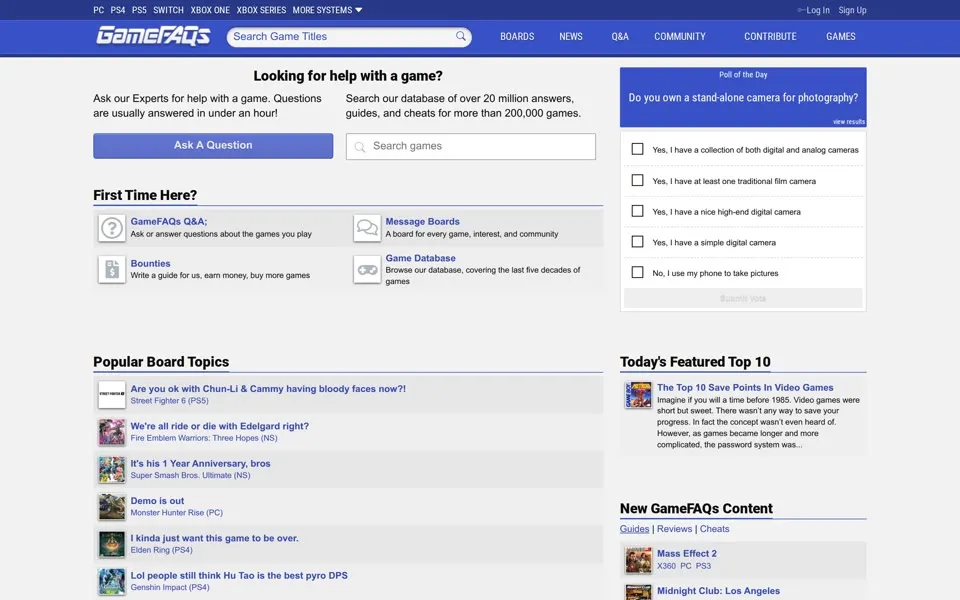This screenshot has height=600, width=960.
Task: Click the GameFAQs logo
Action: (153, 36)
